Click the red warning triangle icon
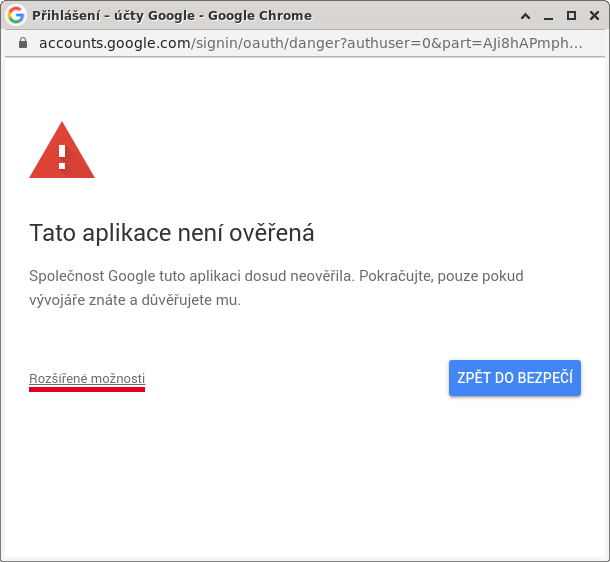Screen dimensions: 610x562 [62, 150]
